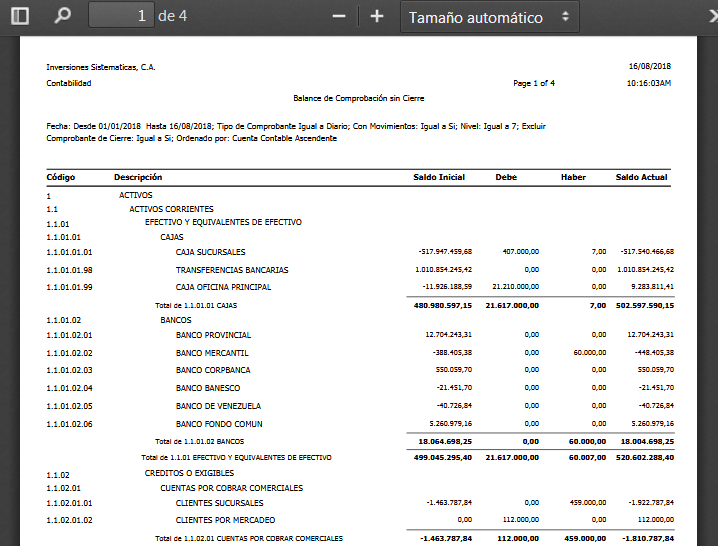The height and width of the screenshot is (546, 718).
Task: Zoom out with the minus button
Action: tap(339, 16)
